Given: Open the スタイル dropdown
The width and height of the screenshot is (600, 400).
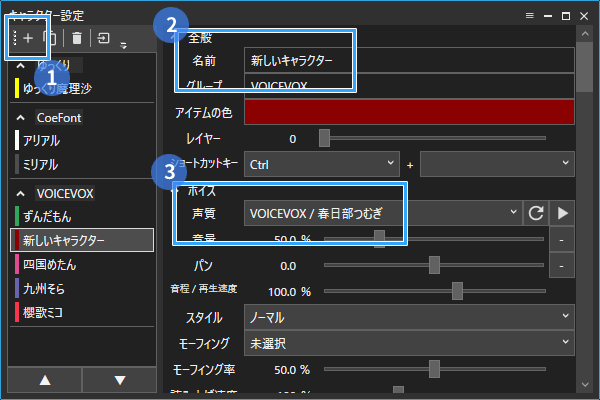Looking at the screenshot, I should coord(409,317).
